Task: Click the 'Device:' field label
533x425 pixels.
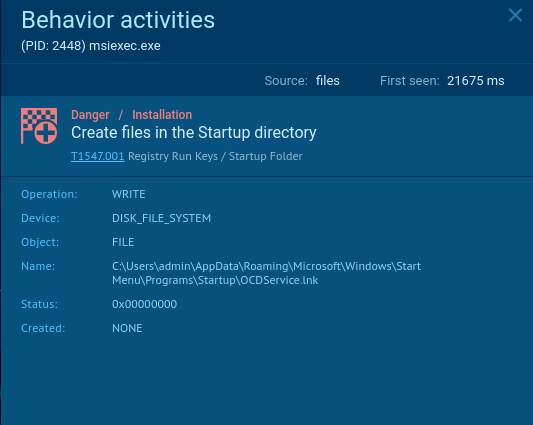Action: [x=40, y=218]
